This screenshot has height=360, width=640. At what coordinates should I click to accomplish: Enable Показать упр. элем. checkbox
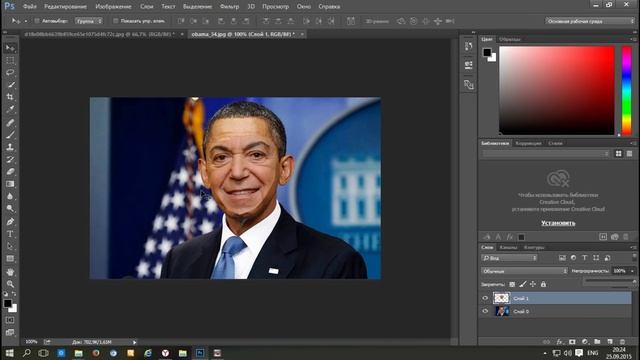[x=116, y=21]
